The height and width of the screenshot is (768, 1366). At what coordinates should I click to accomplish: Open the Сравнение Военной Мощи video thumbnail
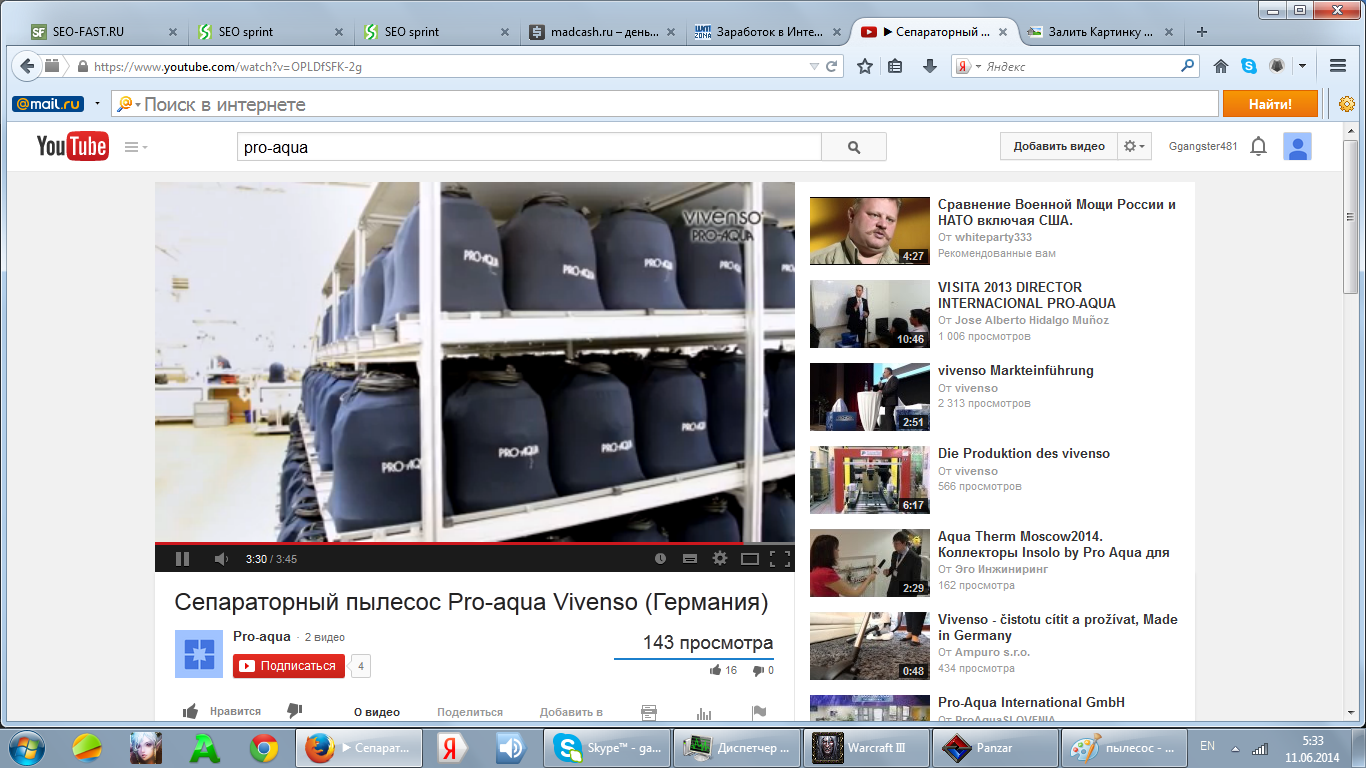coord(870,231)
